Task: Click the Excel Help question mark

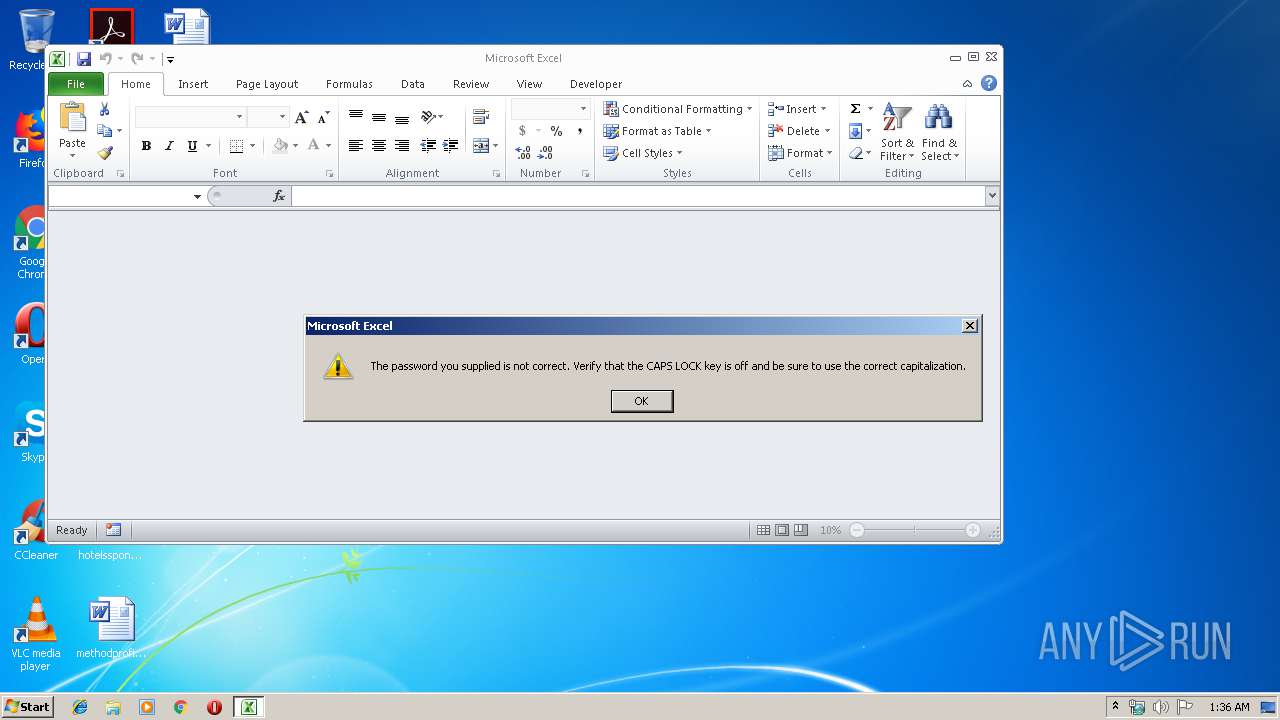Action: point(989,84)
